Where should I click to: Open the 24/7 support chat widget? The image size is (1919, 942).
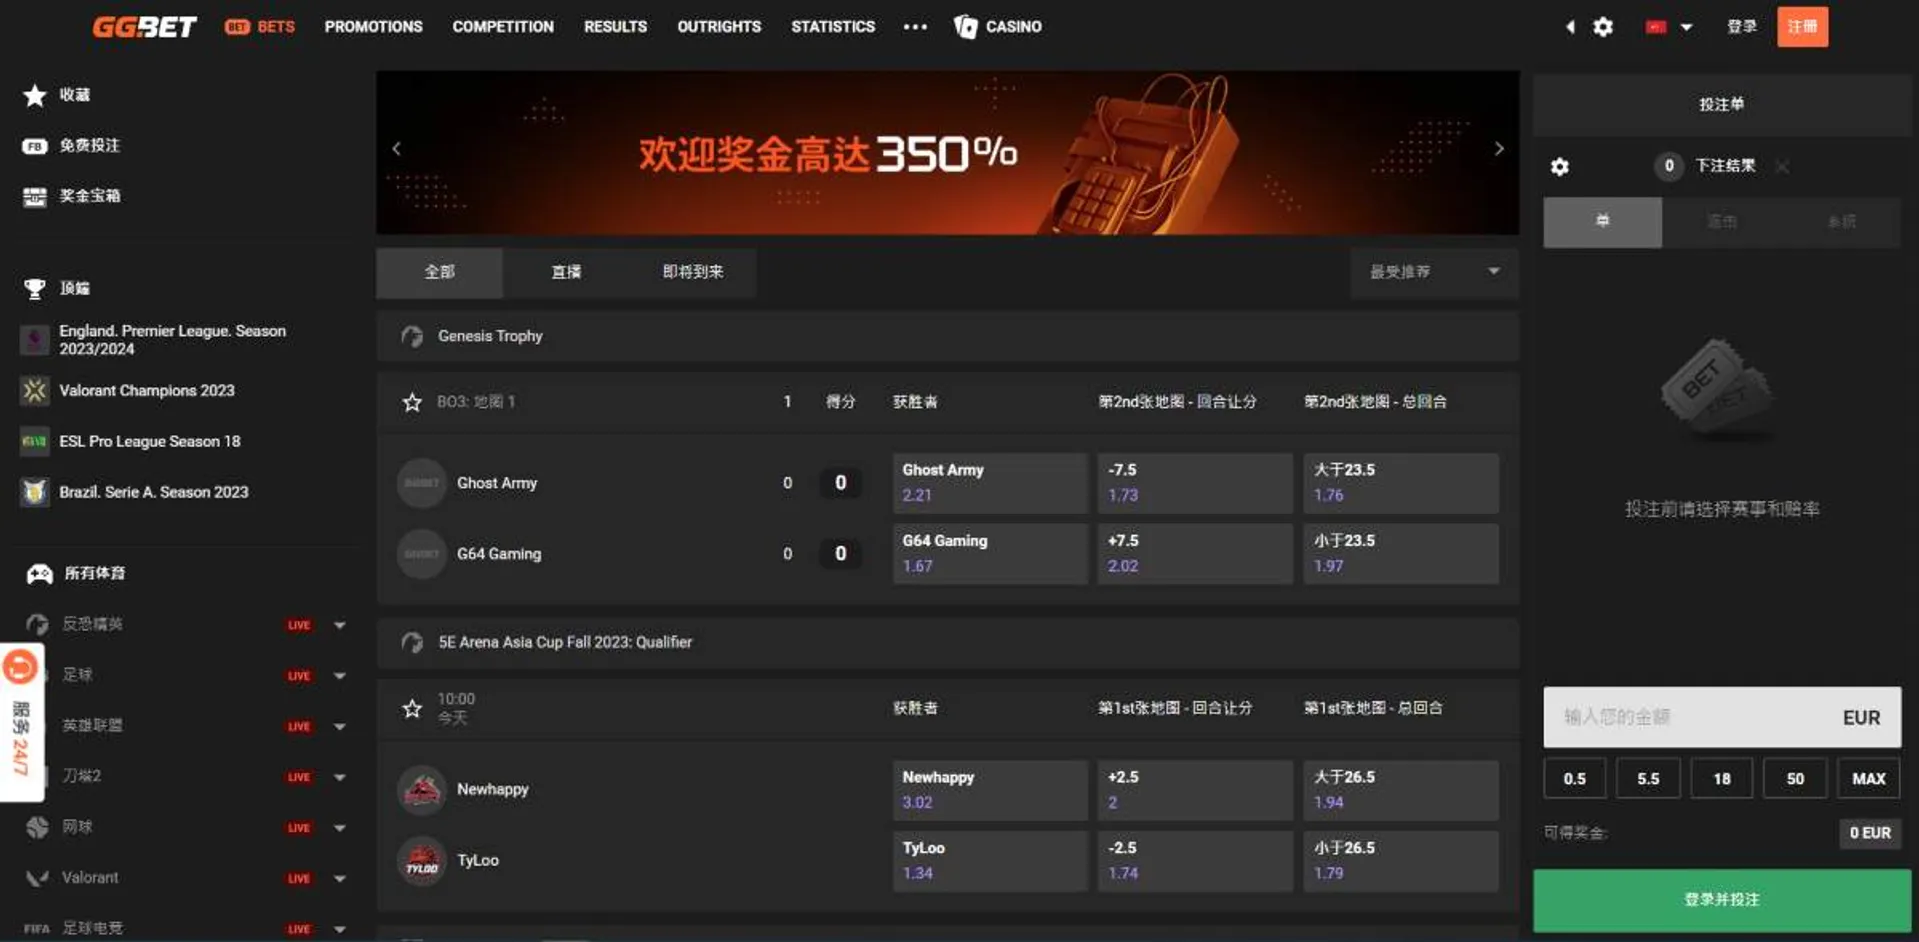[21, 724]
